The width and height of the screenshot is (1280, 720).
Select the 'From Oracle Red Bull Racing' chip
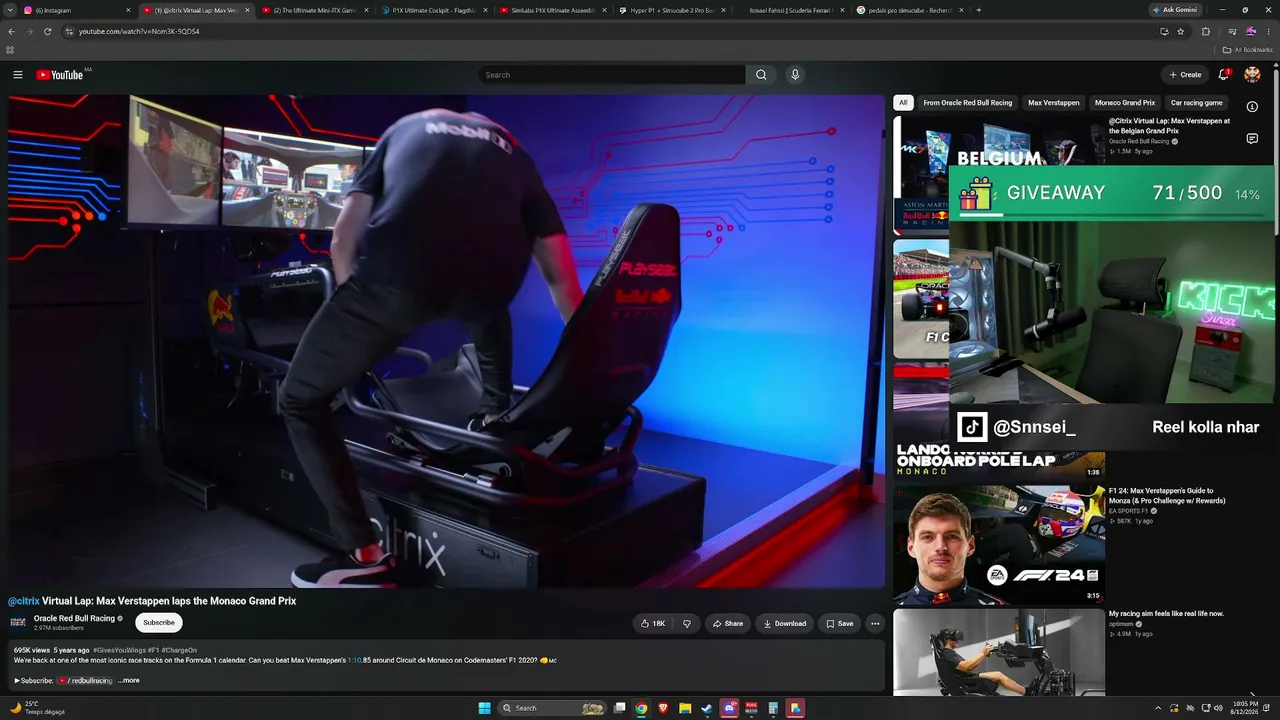coord(968,103)
